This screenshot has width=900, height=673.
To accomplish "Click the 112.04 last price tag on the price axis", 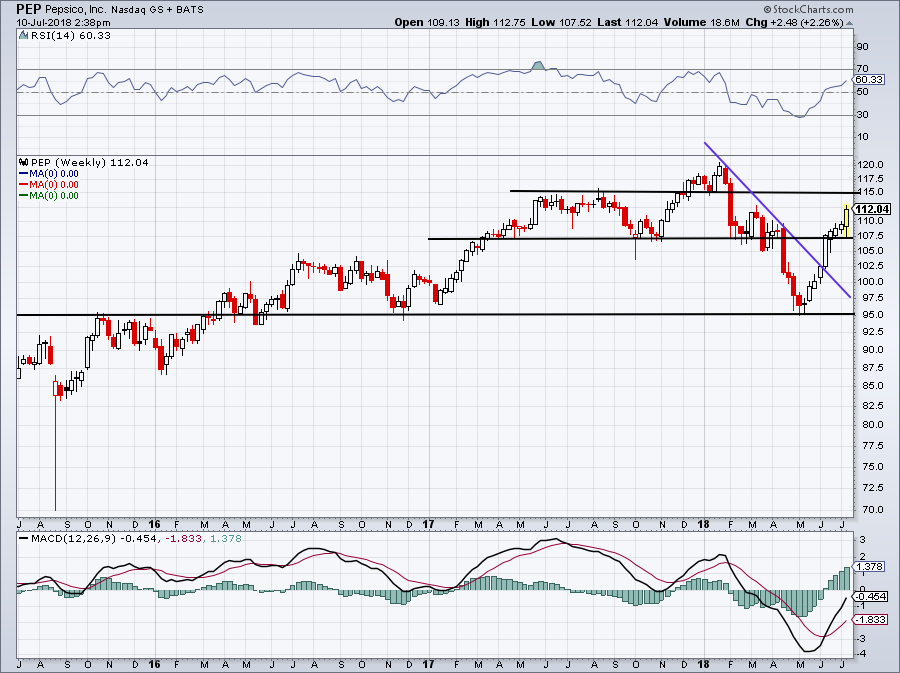I will point(872,209).
